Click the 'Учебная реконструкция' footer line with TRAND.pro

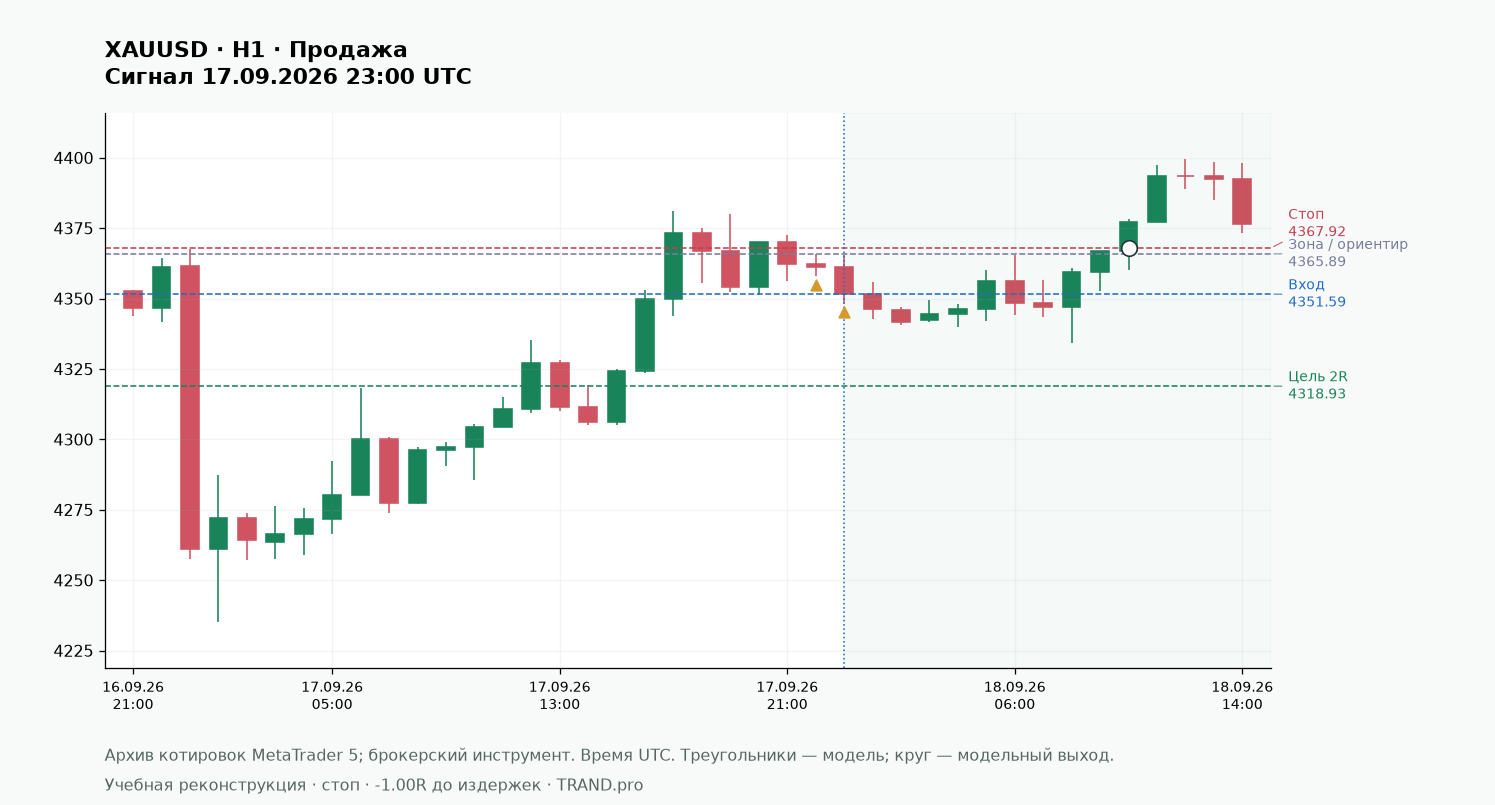[x=374, y=785]
